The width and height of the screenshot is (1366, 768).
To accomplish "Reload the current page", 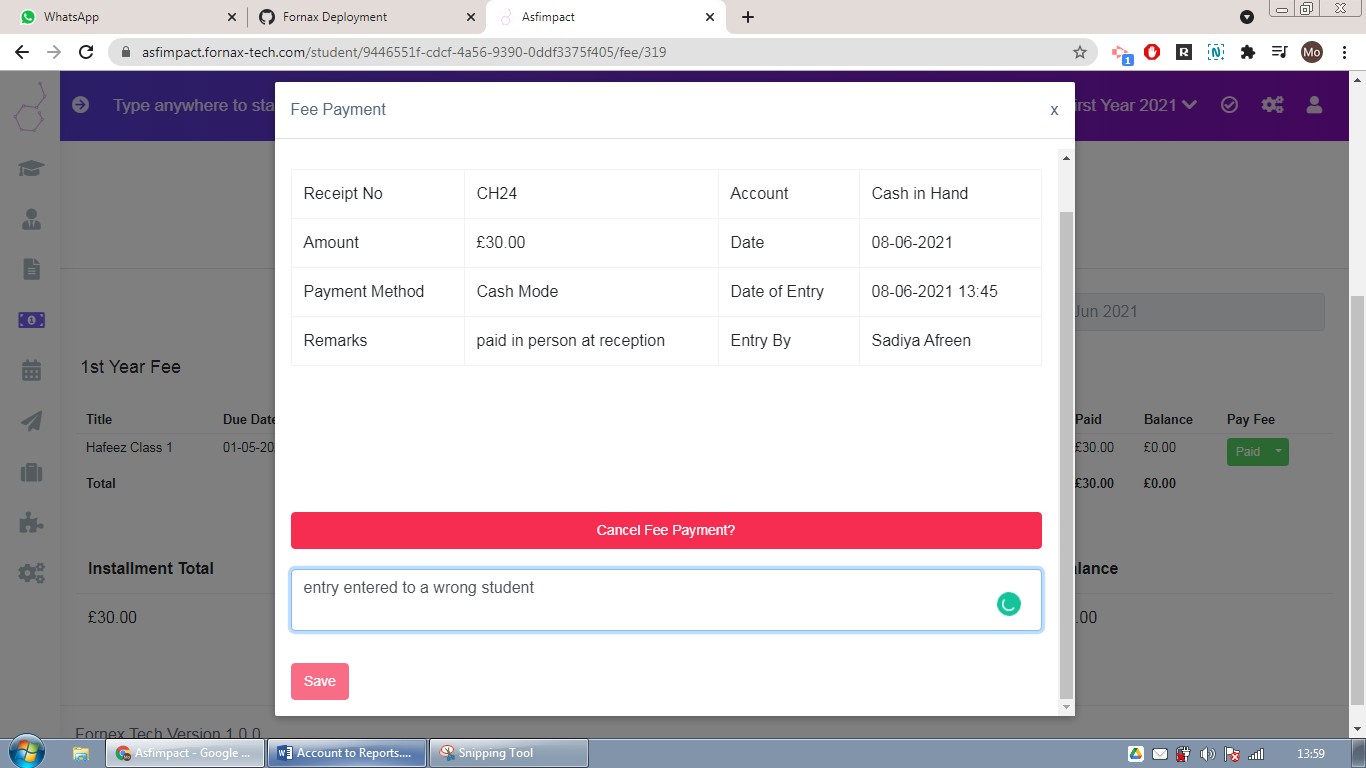I will tap(86, 52).
